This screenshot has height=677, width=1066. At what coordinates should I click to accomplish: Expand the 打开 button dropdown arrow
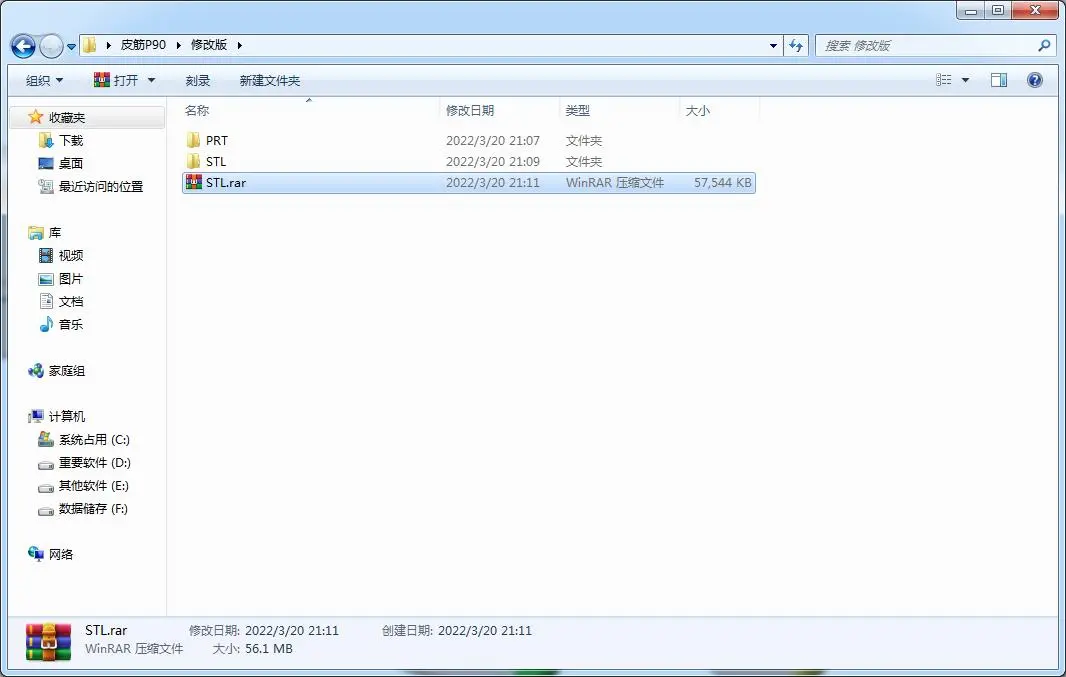point(152,80)
